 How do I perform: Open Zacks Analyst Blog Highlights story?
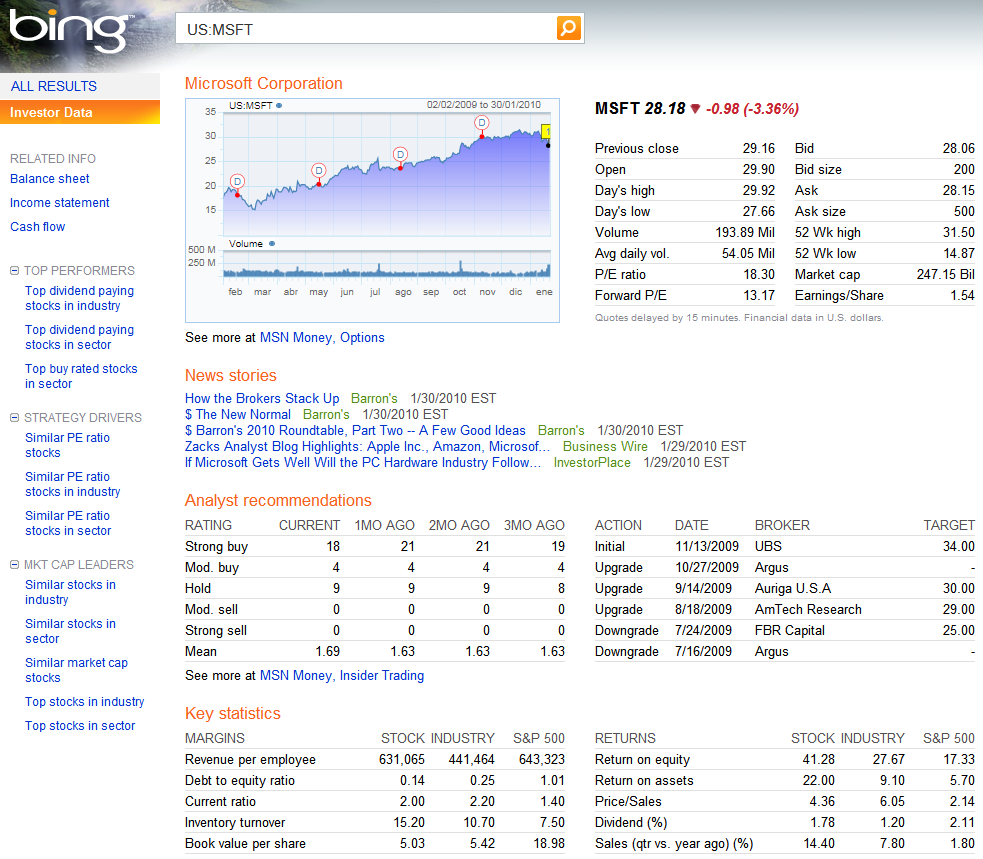point(367,446)
